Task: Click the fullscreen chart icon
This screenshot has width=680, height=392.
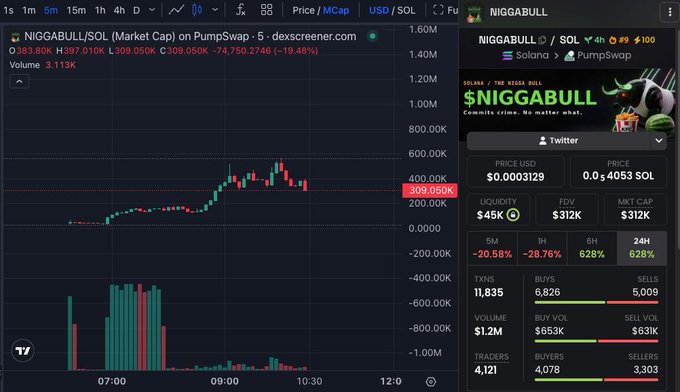Action: pos(438,10)
